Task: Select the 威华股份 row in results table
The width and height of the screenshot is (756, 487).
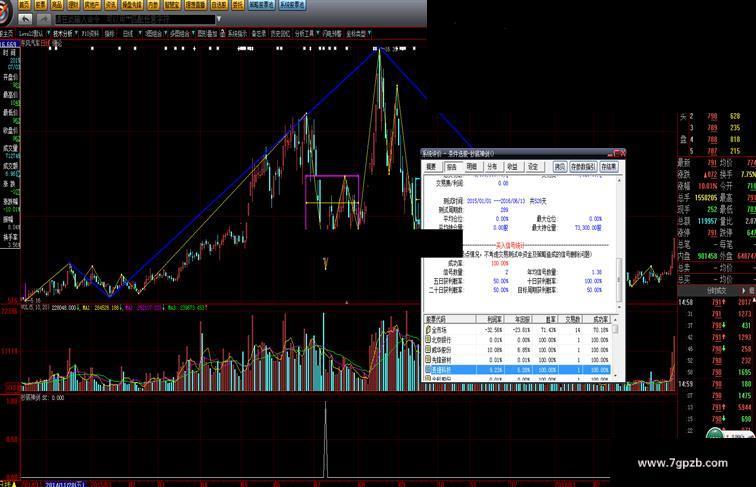Action: click(517, 350)
